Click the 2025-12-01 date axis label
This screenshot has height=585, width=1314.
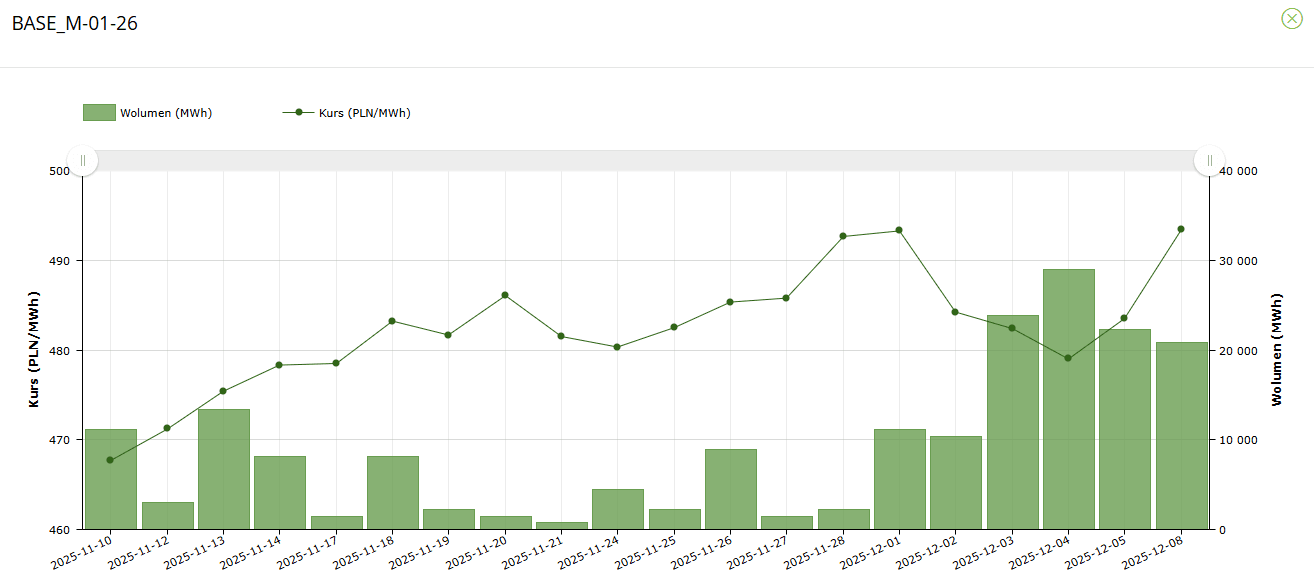pyautogui.click(x=870, y=551)
